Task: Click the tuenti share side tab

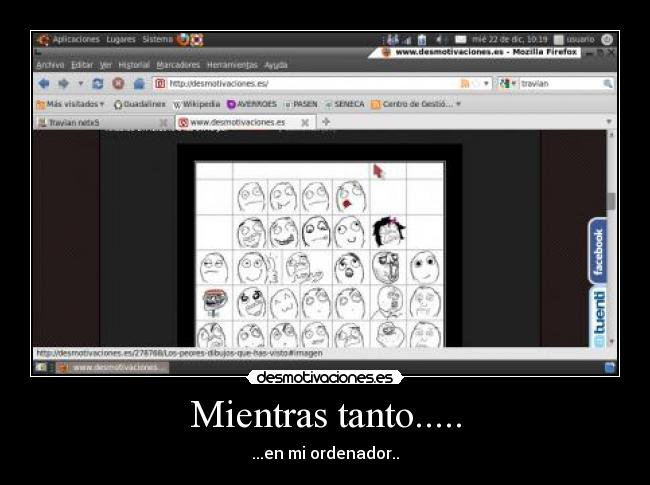Action: click(598, 317)
